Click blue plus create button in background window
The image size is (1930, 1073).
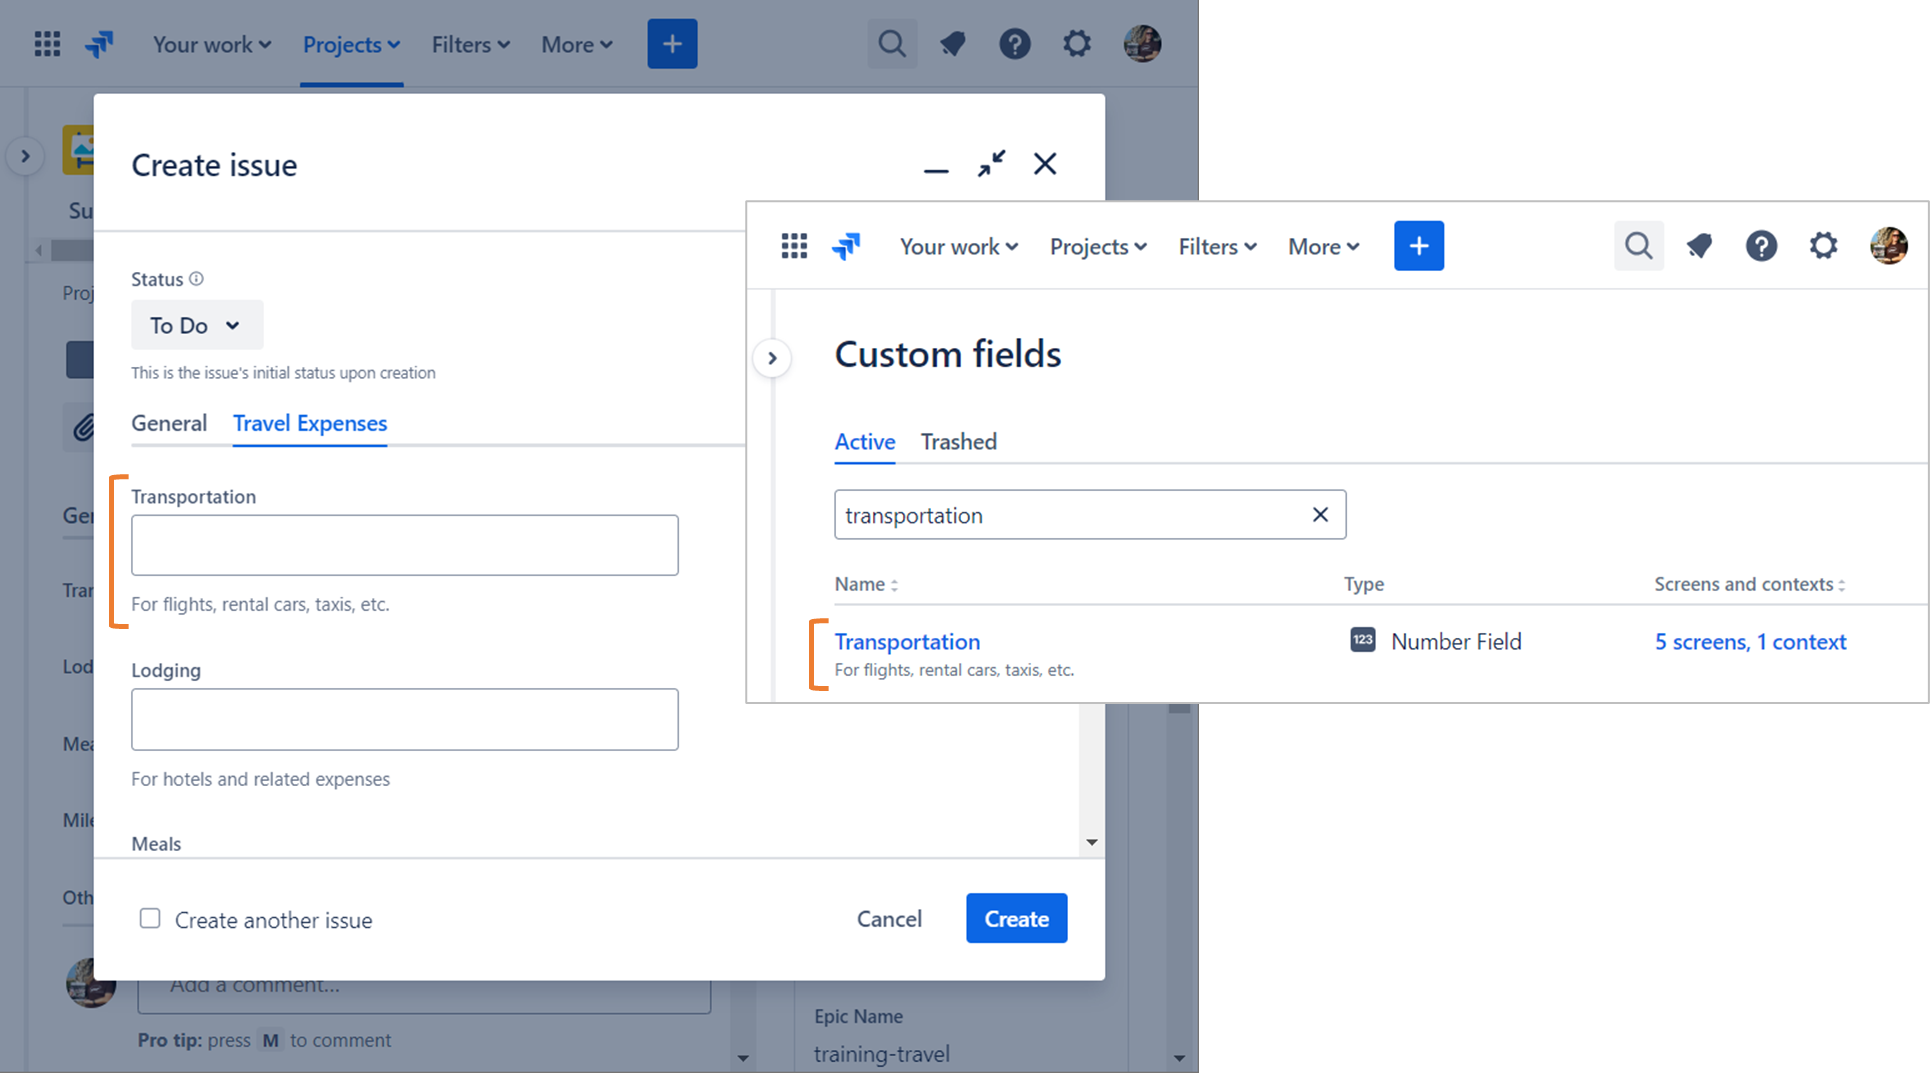tap(672, 44)
